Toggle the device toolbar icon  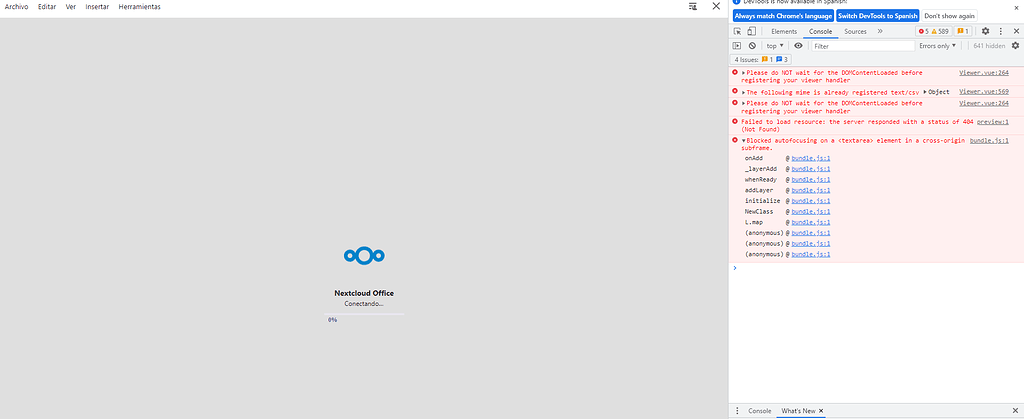point(752,31)
